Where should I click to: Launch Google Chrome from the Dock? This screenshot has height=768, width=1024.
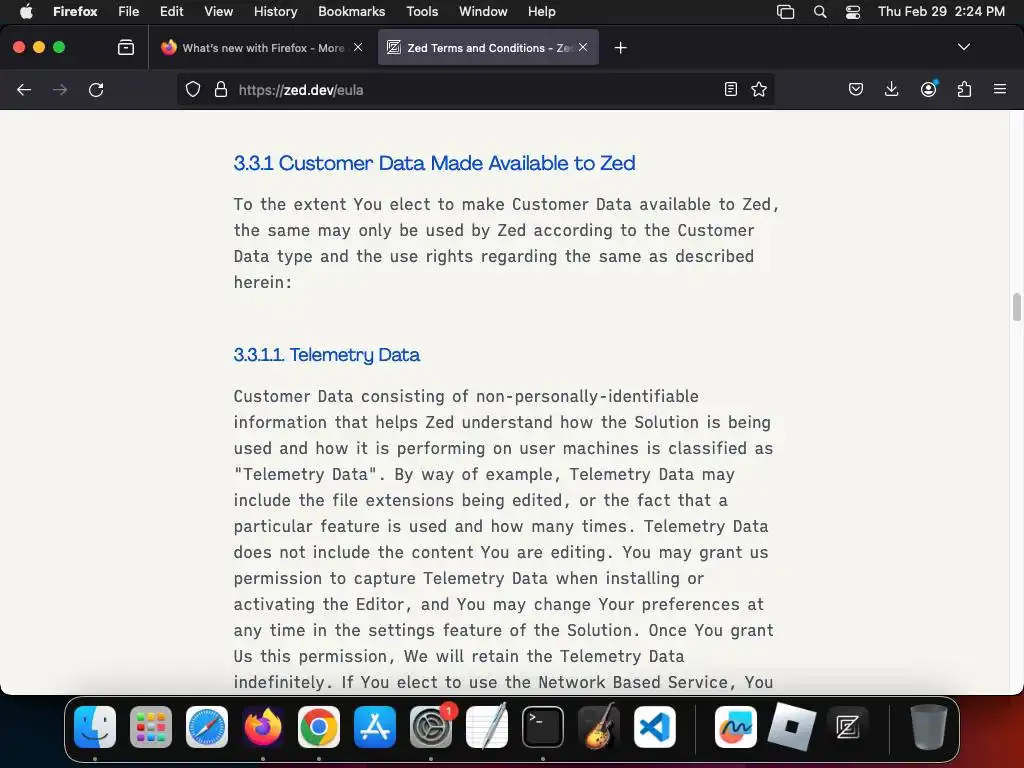pyautogui.click(x=319, y=727)
